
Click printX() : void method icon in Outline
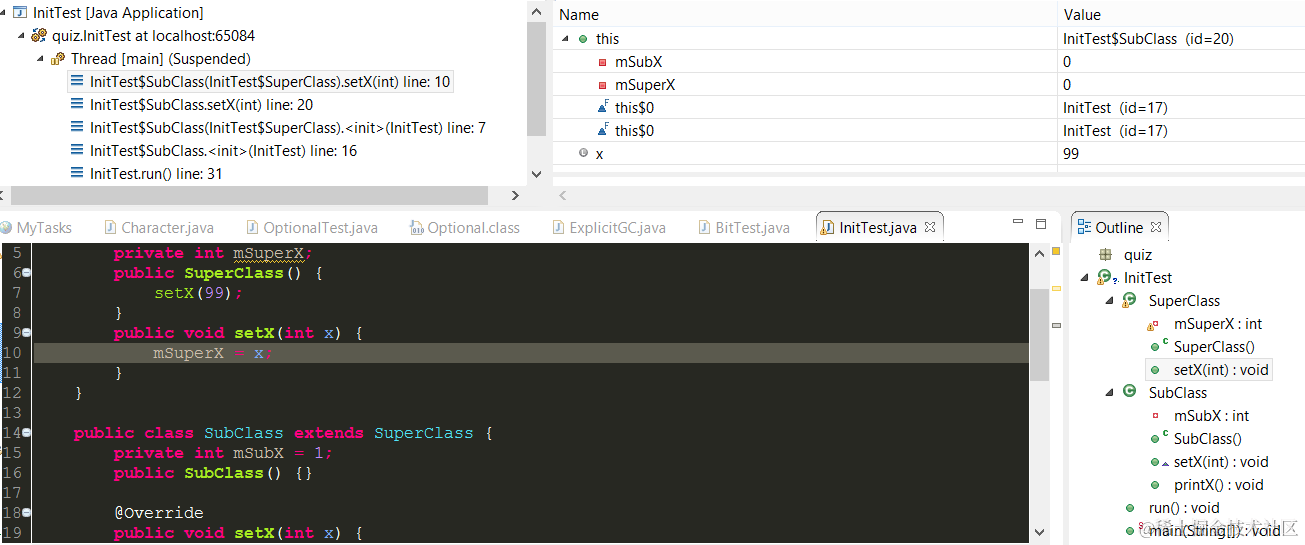tap(1155, 485)
